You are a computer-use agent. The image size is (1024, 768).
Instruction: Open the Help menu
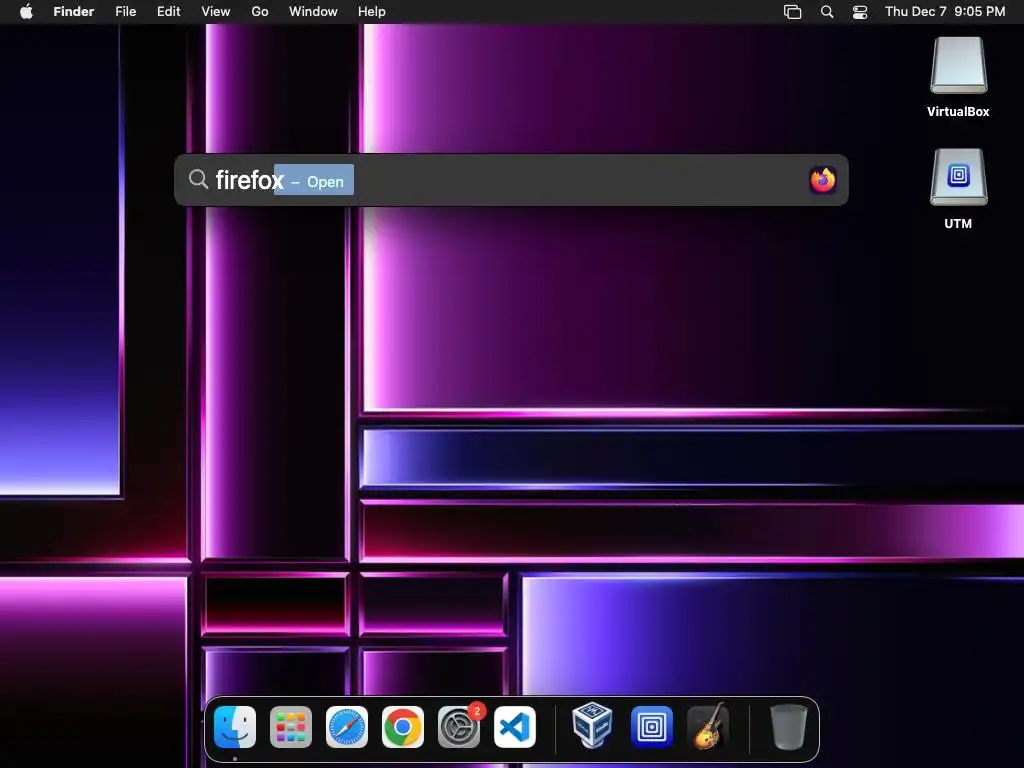point(372,12)
